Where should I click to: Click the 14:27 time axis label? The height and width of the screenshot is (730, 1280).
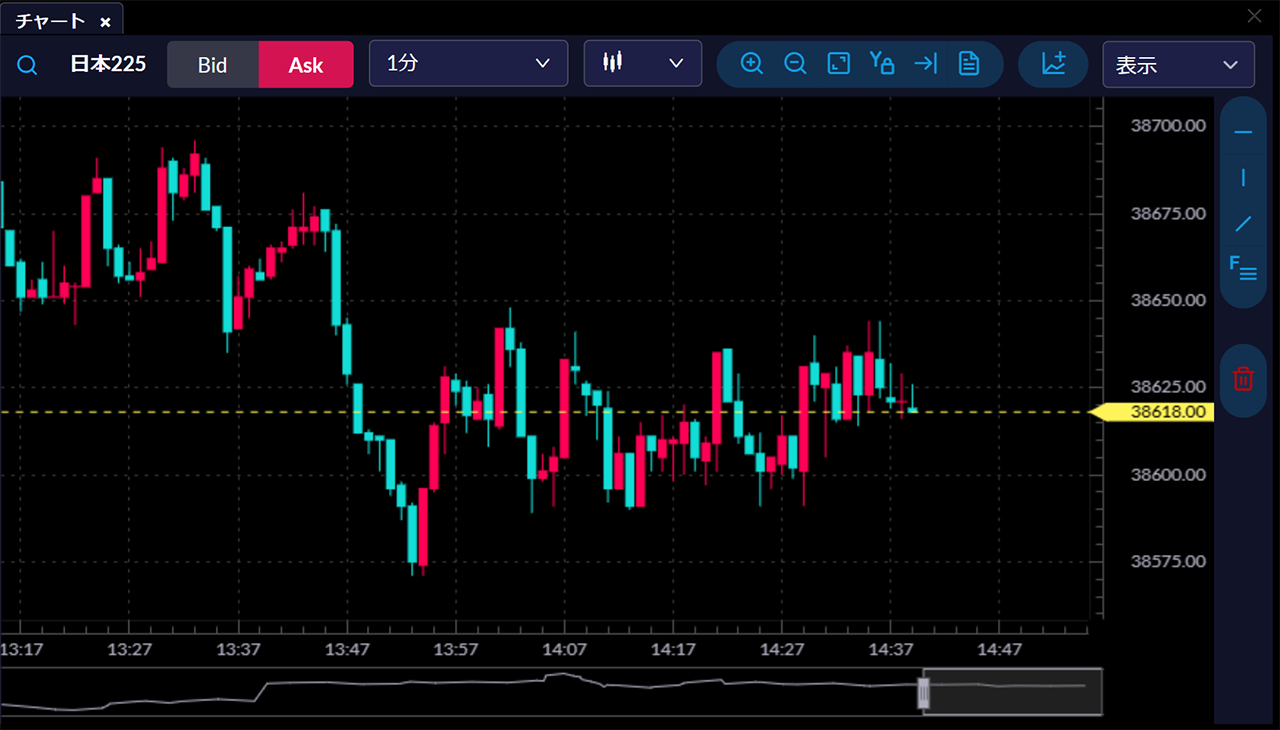[782, 650]
